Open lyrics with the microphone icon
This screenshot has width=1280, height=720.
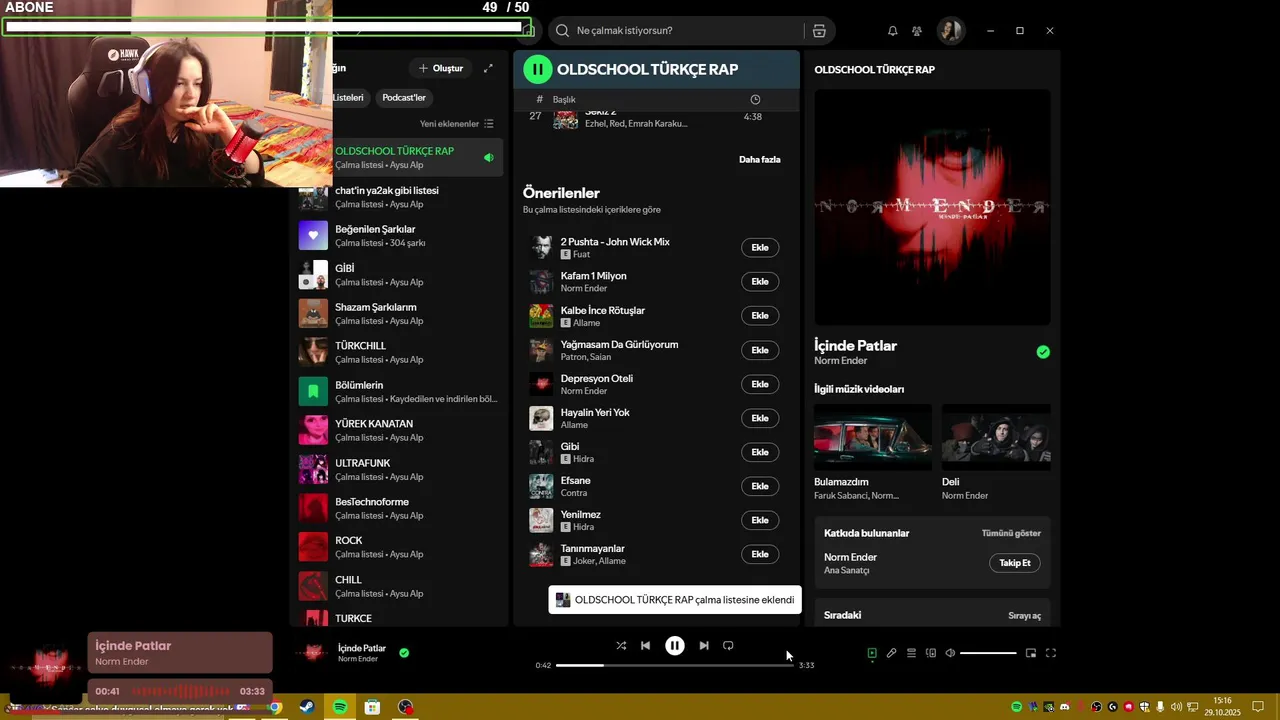click(x=891, y=653)
